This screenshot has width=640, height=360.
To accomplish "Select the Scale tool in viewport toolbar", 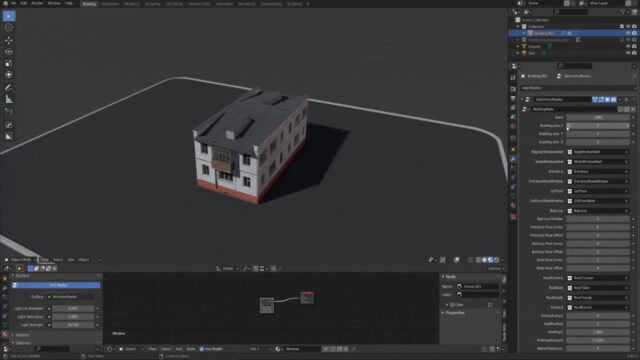I will point(9,64).
